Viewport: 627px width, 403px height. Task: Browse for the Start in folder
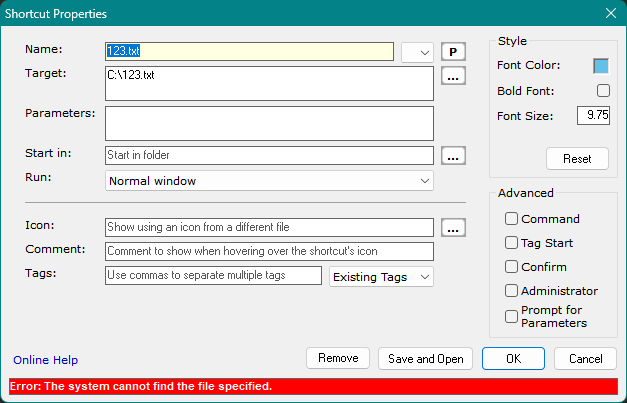(x=454, y=156)
